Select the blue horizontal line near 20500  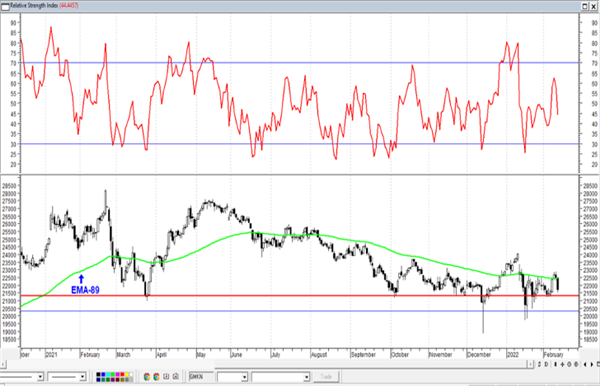300,311
